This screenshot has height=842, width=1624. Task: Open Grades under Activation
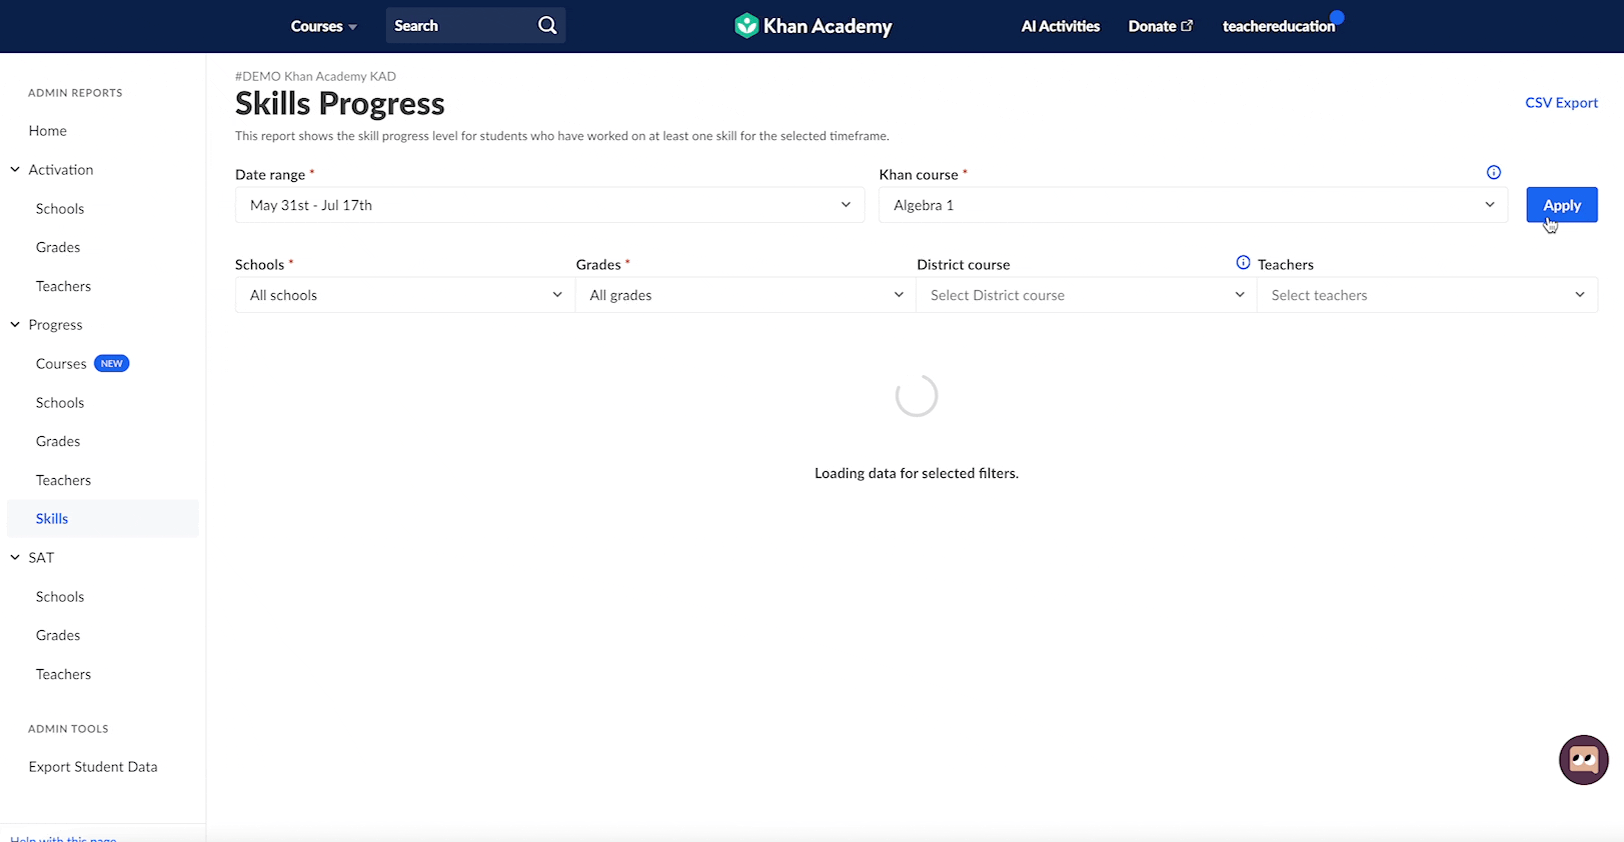pyautogui.click(x=58, y=248)
